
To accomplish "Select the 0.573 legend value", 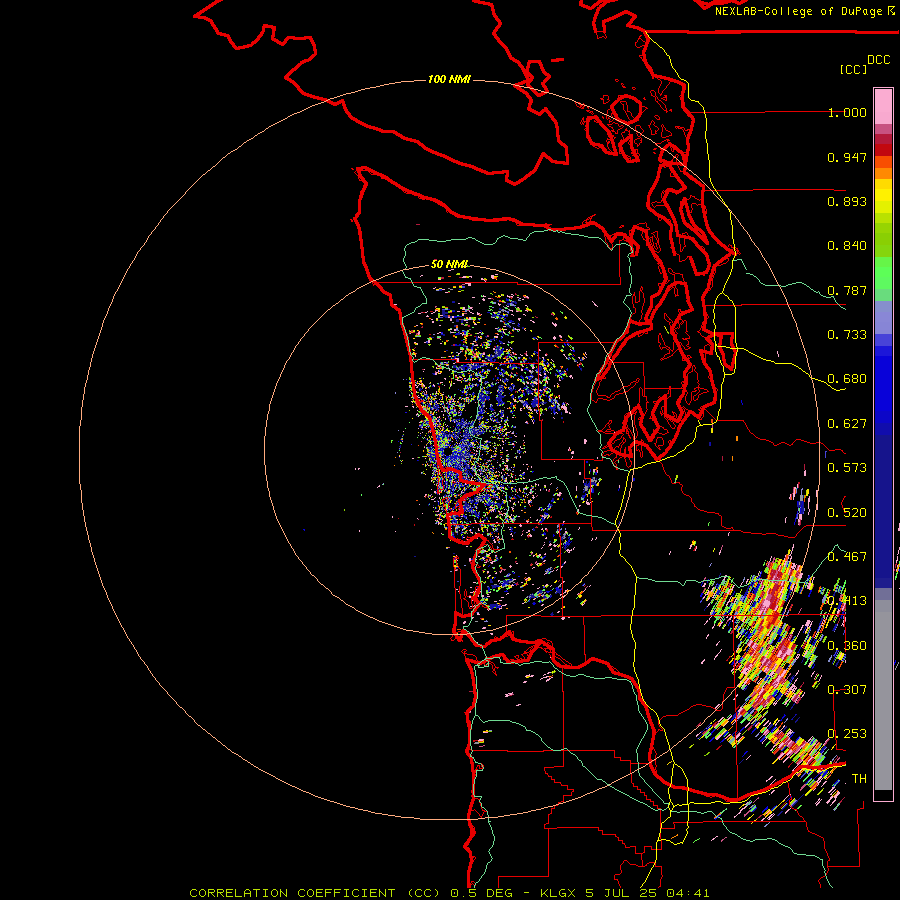I will pyautogui.click(x=847, y=468).
